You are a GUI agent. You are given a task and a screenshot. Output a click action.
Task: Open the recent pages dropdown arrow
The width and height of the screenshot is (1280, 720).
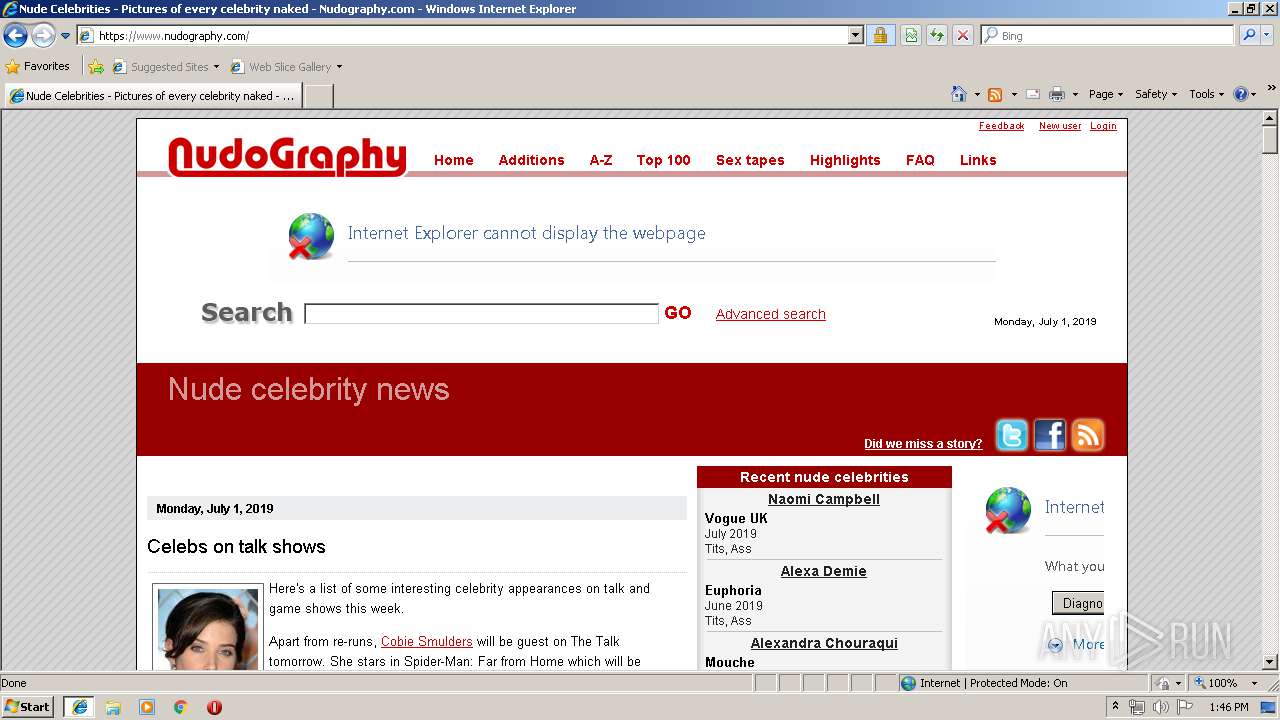click(66, 36)
